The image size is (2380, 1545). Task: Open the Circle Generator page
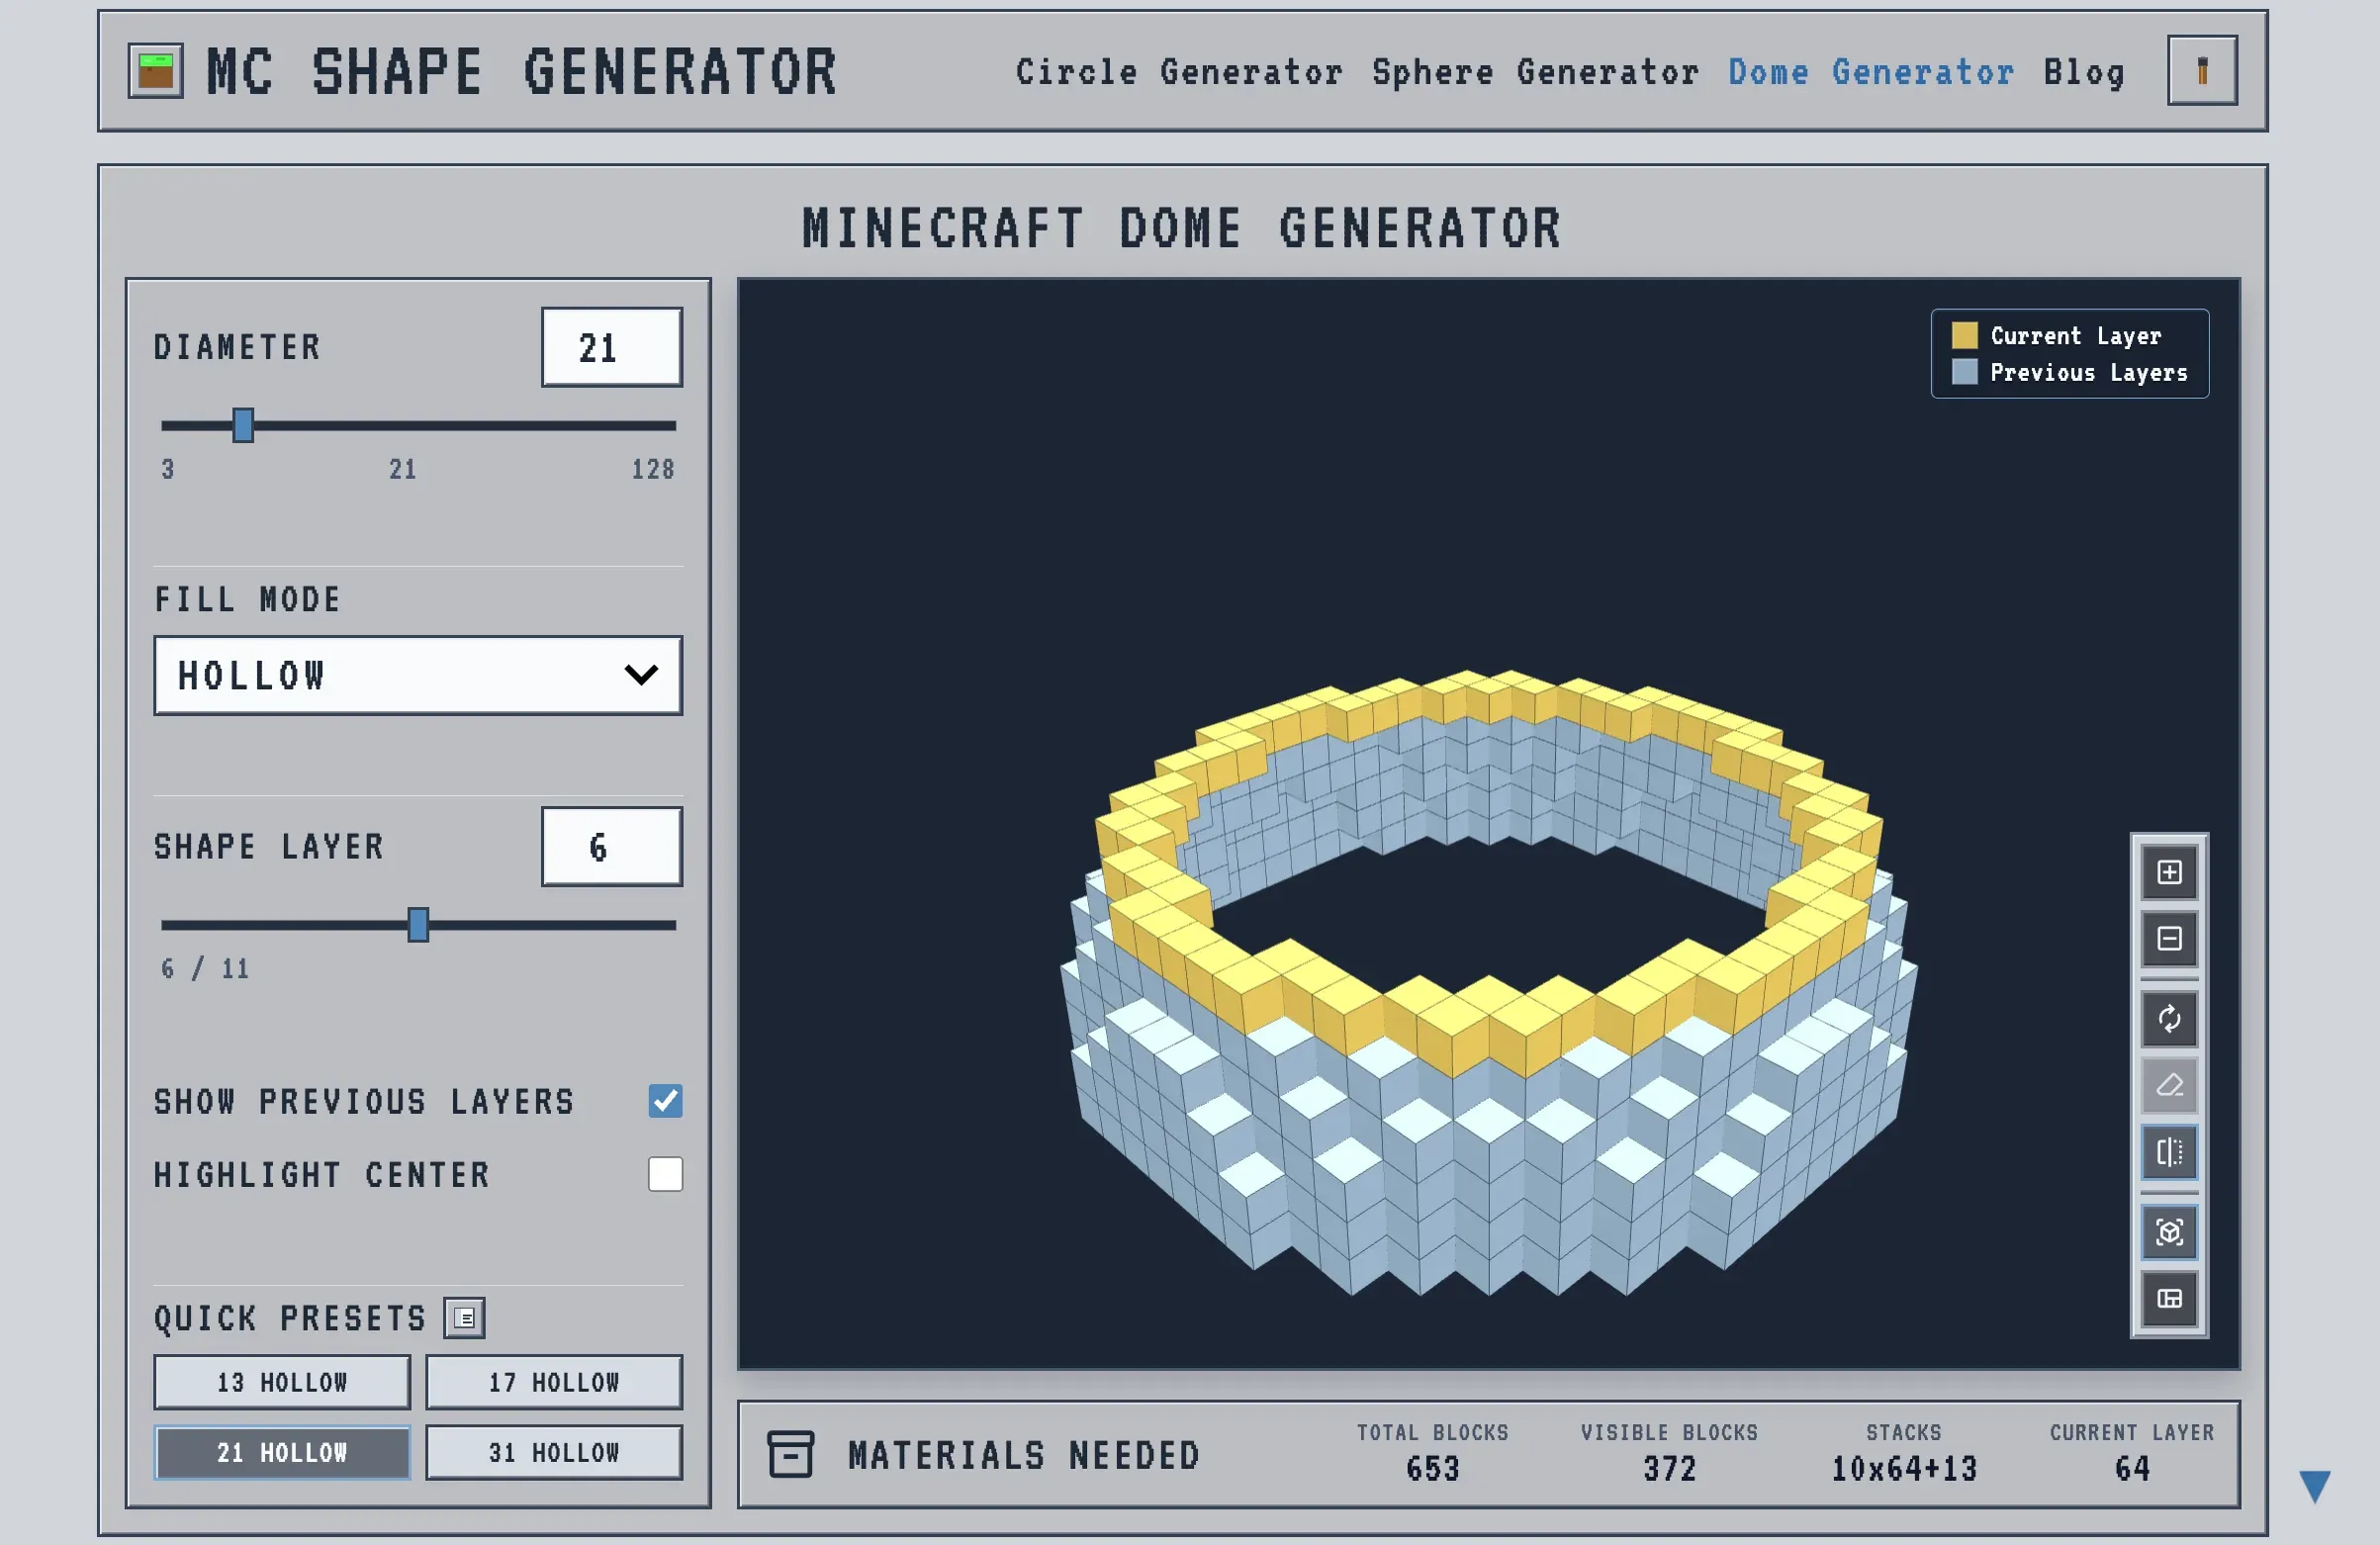click(1179, 72)
